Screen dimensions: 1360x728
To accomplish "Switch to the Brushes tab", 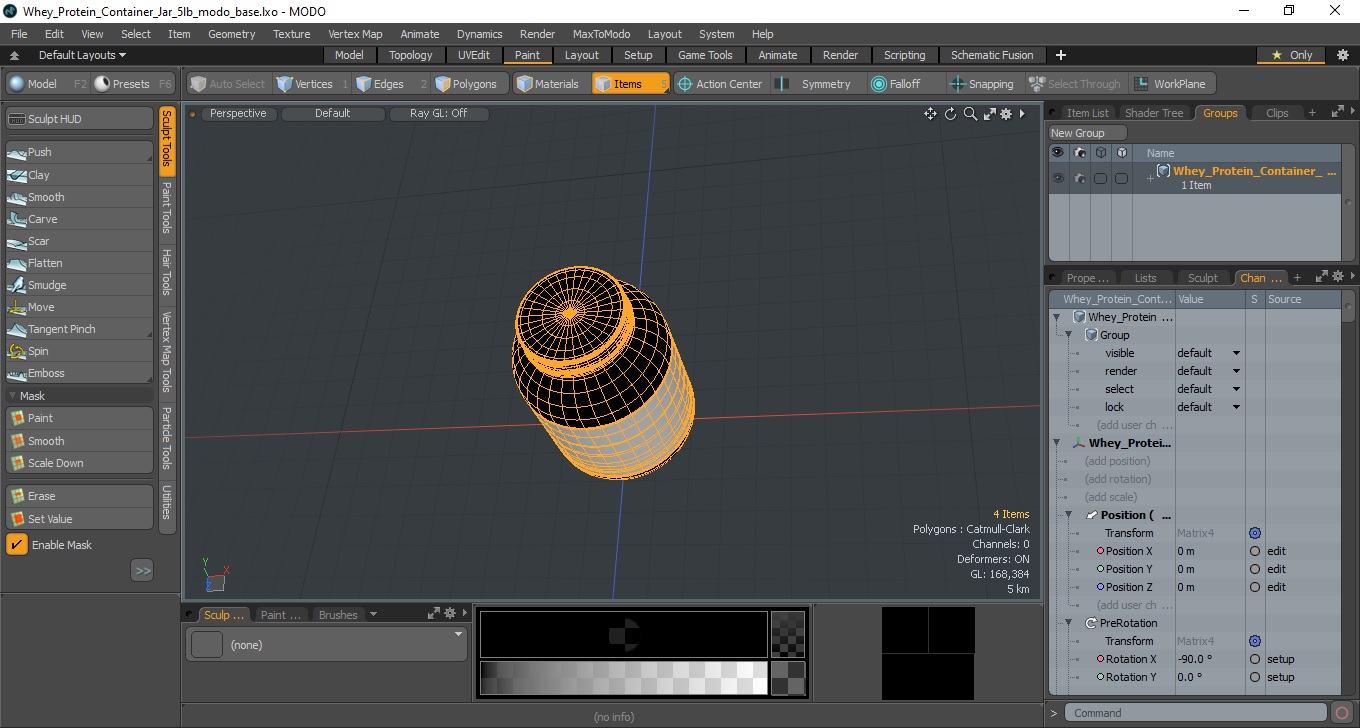I will (338, 615).
